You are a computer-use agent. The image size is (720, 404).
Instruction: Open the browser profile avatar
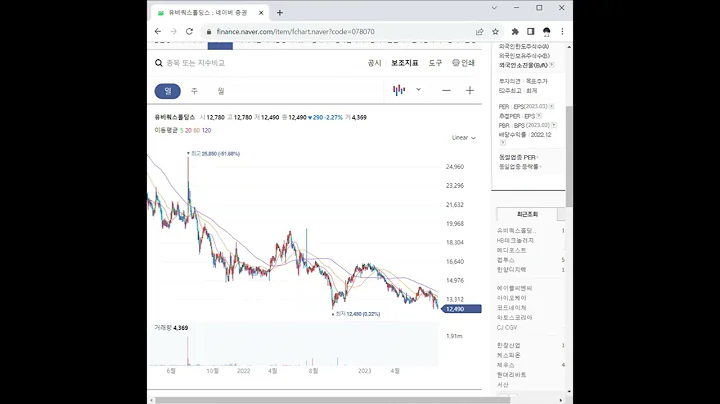tap(546, 31)
